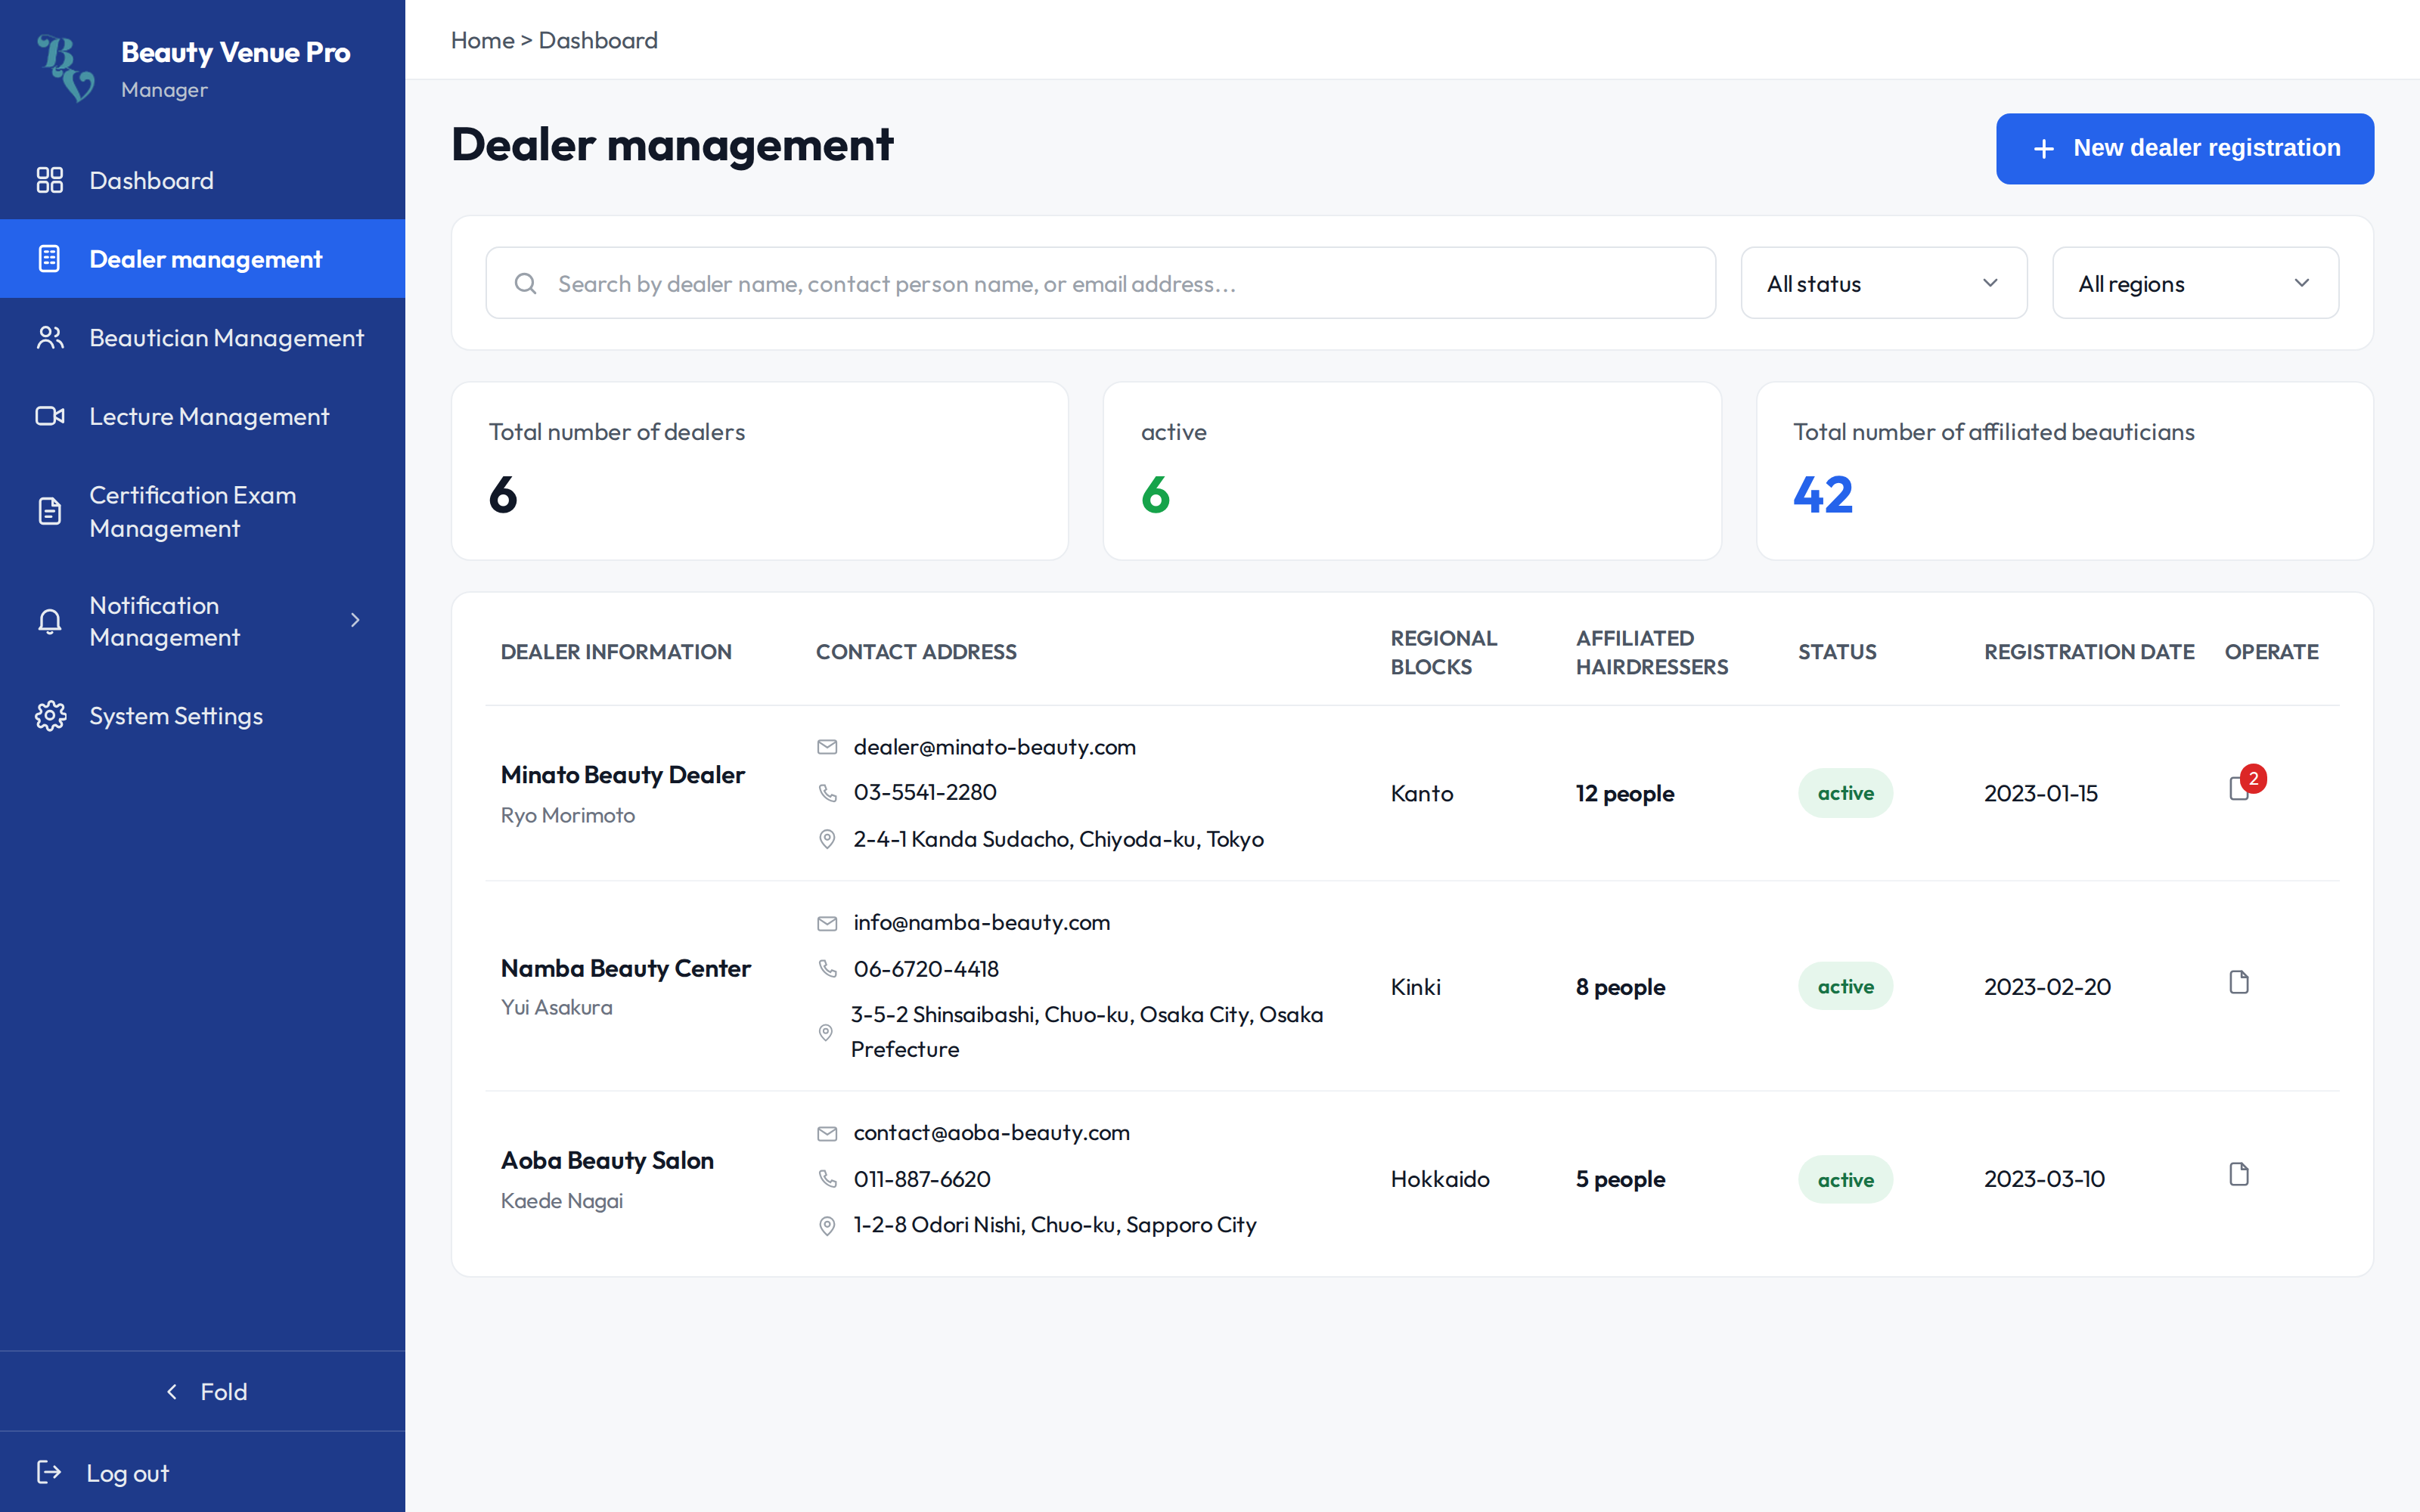The image size is (2420, 1512).
Task: Click the System Settings gear icon
Action: click(x=50, y=716)
